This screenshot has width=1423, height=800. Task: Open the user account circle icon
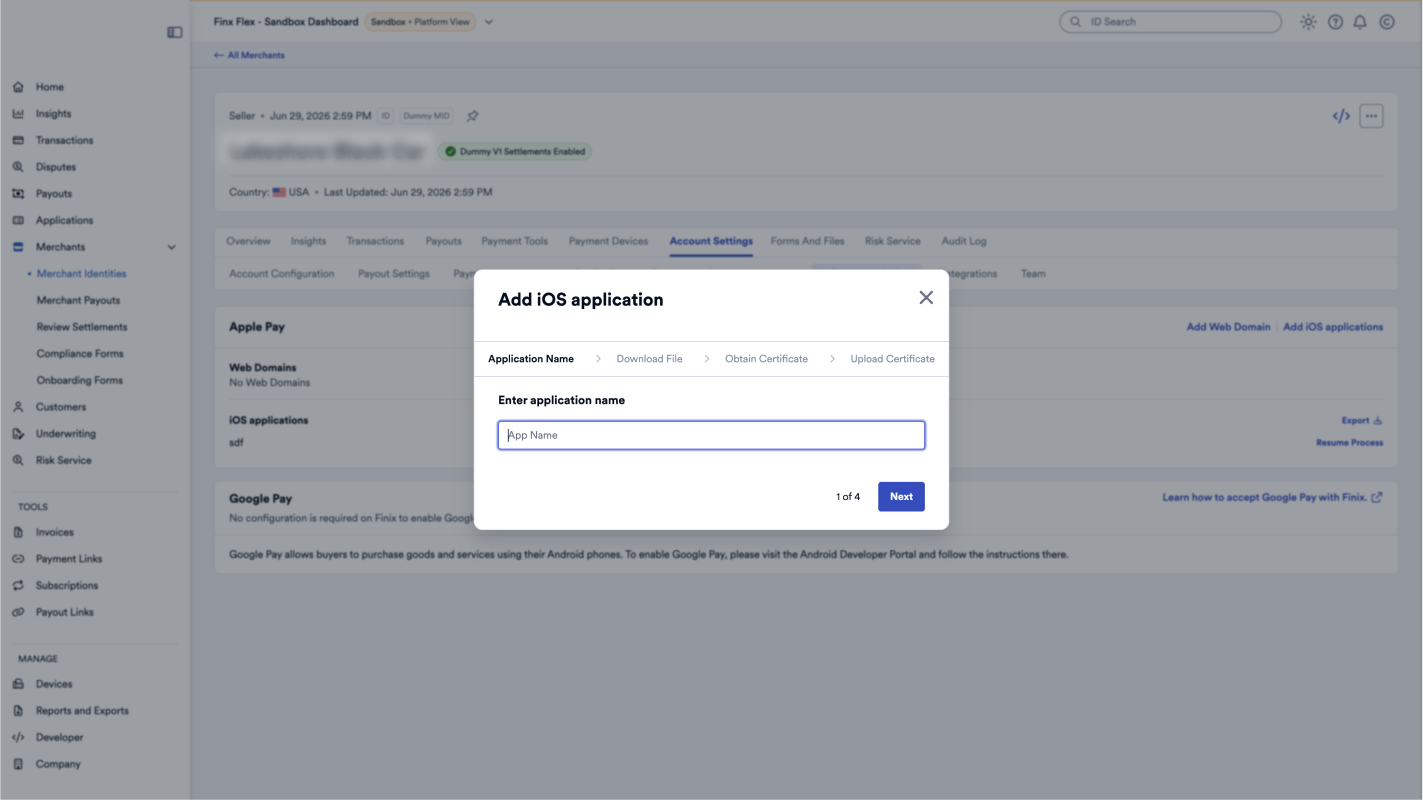1387,22
